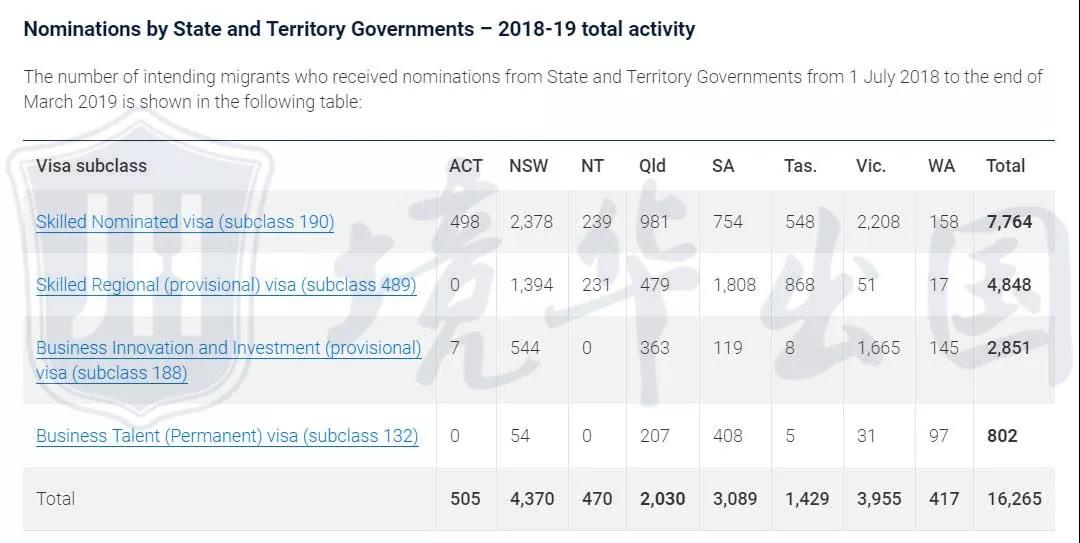Click the NSW column header
This screenshot has width=1080, height=543.
tap(529, 166)
